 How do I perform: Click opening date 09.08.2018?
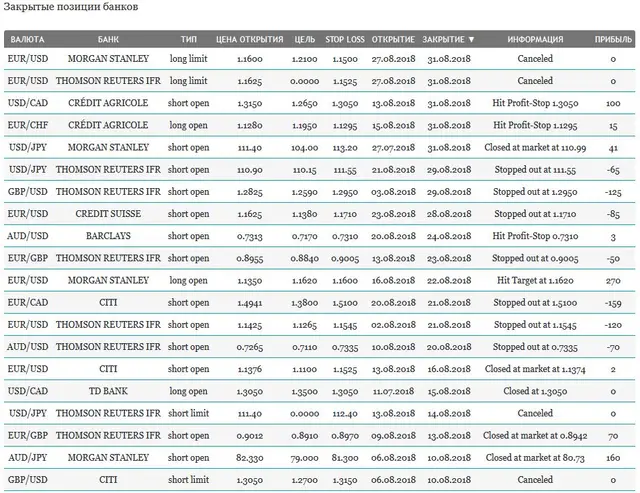point(393,435)
